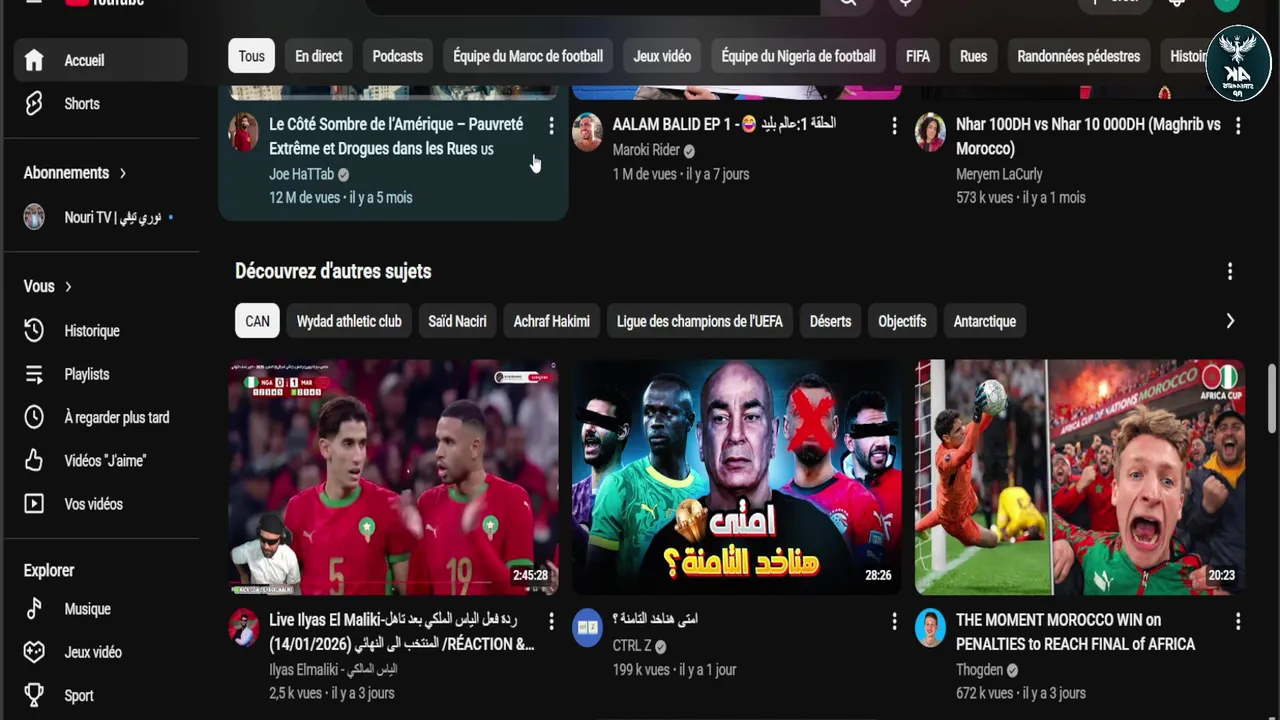Viewport: 1280px width, 720px height.
Task: Open more options for AALAM BALID EP 1
Action: 894,126
